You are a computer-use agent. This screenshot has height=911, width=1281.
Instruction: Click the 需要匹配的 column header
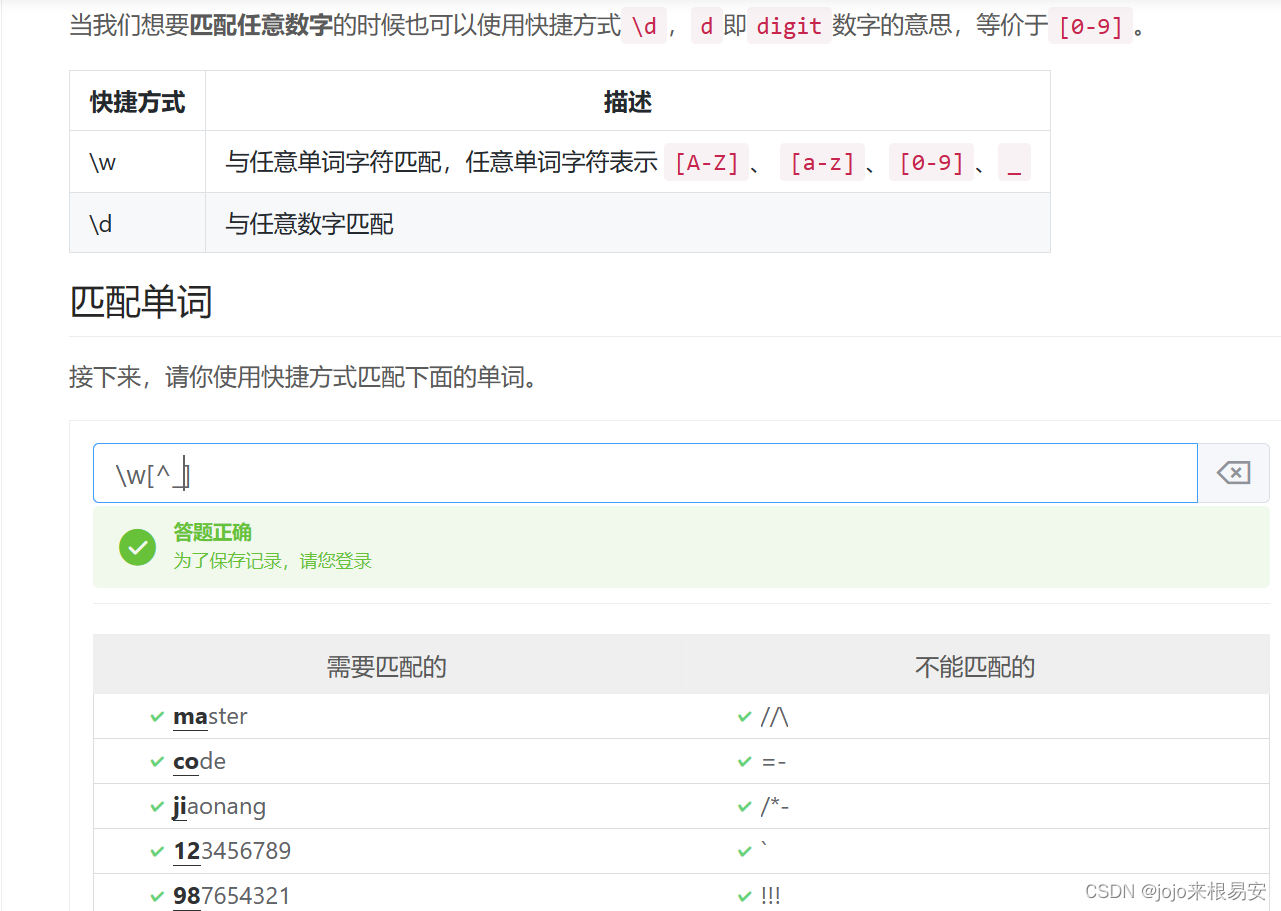click(x=386, y=667)
